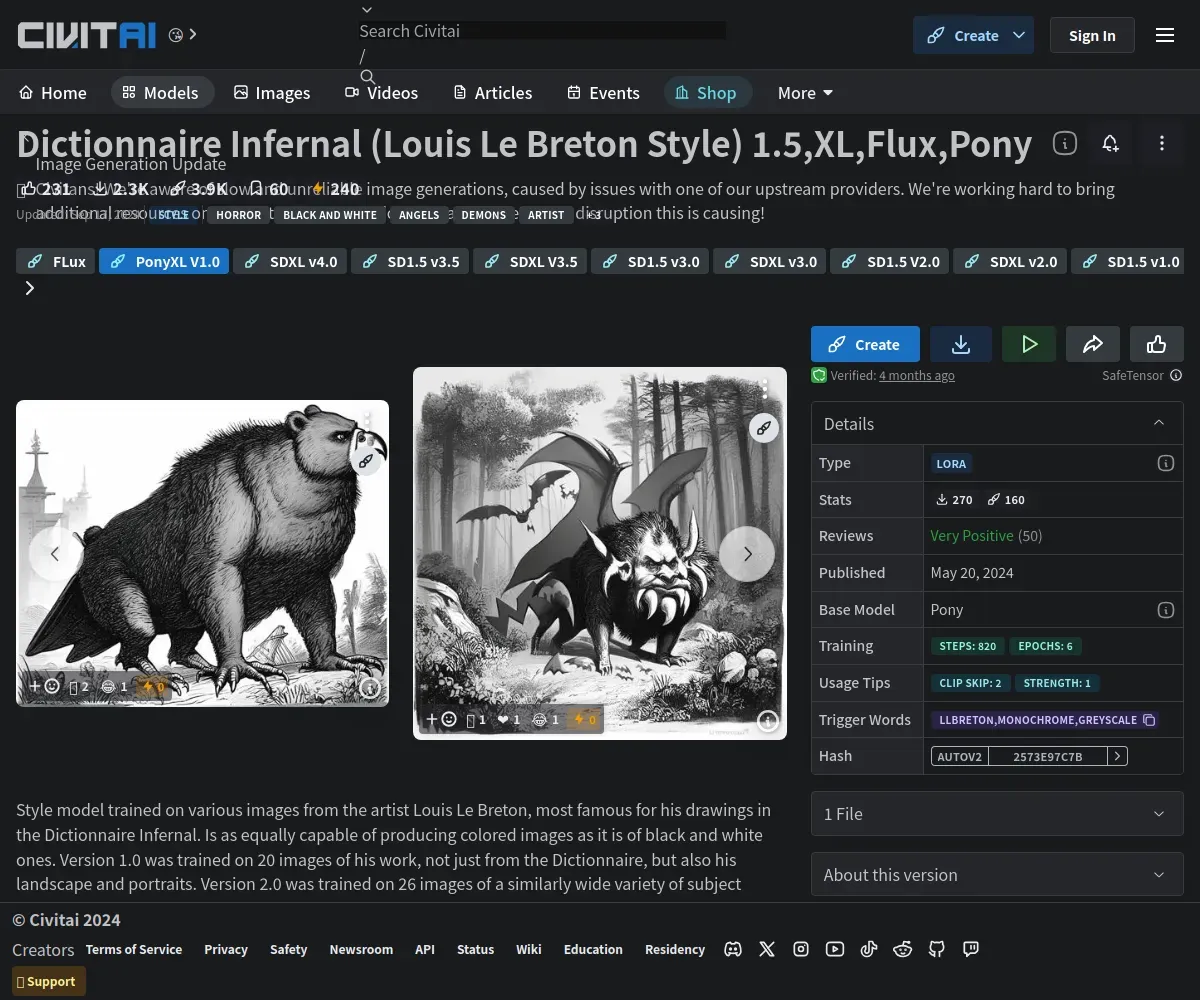The image size is (1200, 1000).
Task: Open the GitHub footer icon
Action: [x=937, y=949]
